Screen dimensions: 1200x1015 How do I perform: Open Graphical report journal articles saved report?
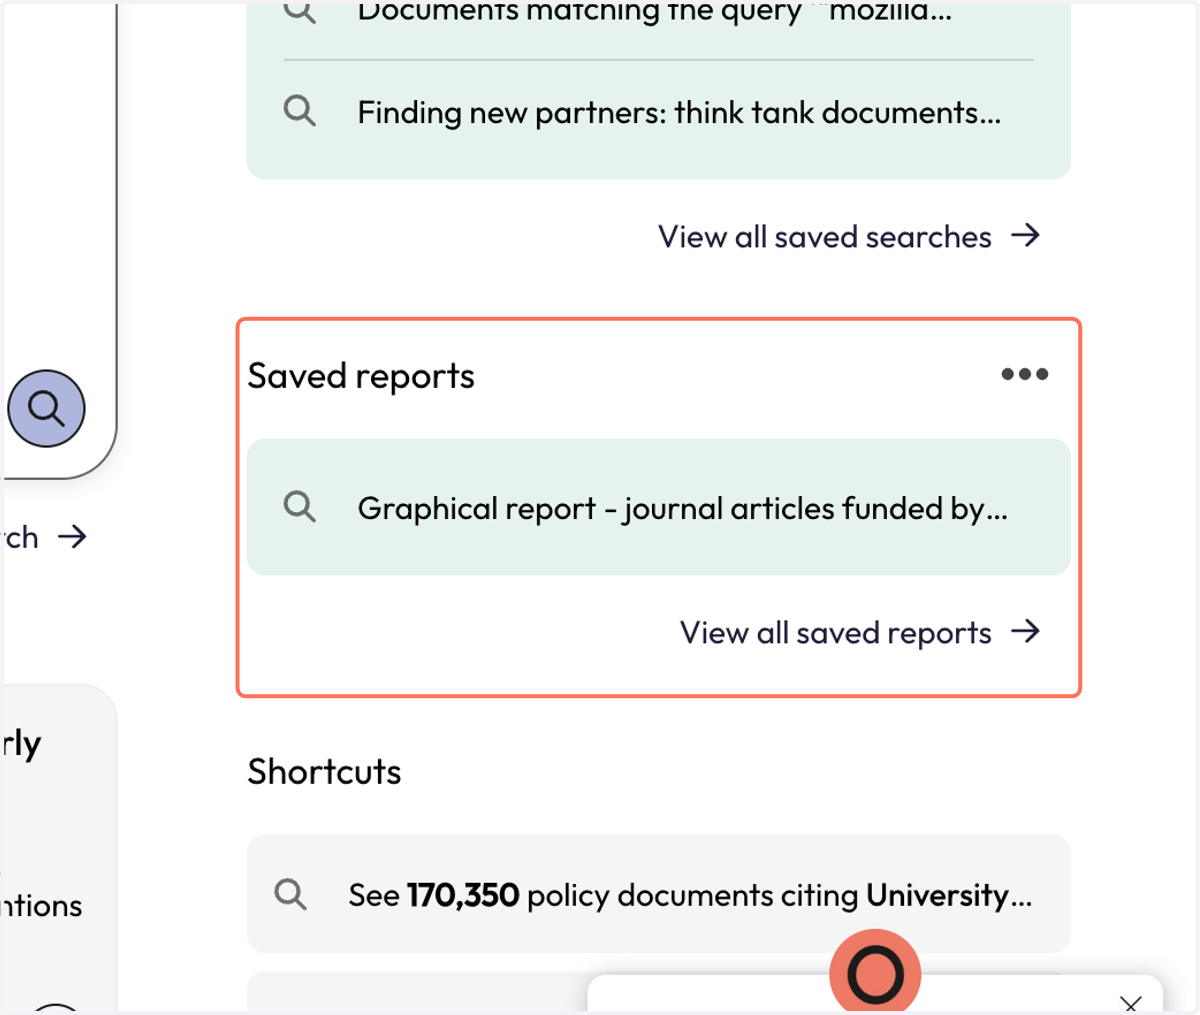[x=659, y=507]
